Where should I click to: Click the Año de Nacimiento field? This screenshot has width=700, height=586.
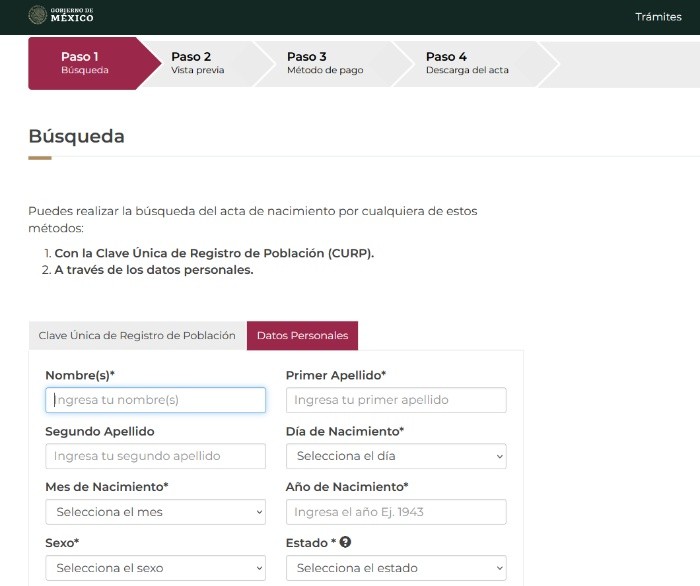tap(396, 512)
